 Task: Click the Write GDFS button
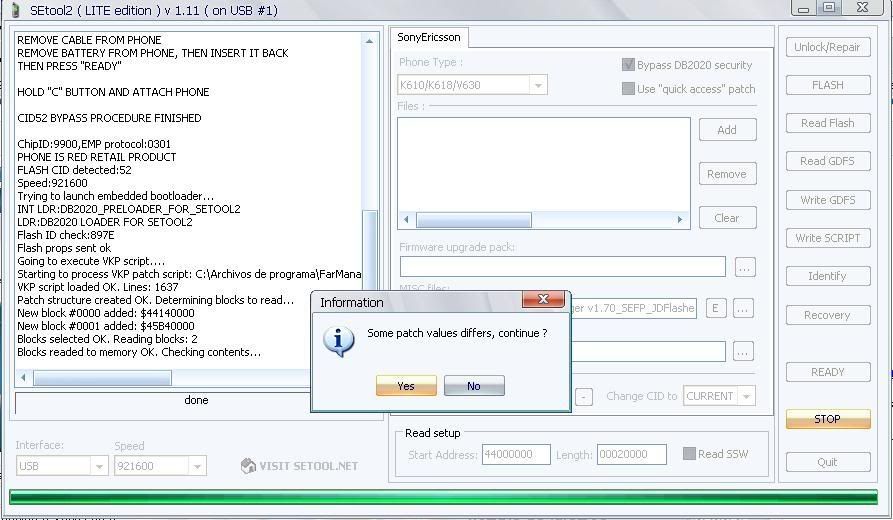[x=828, y=200]
